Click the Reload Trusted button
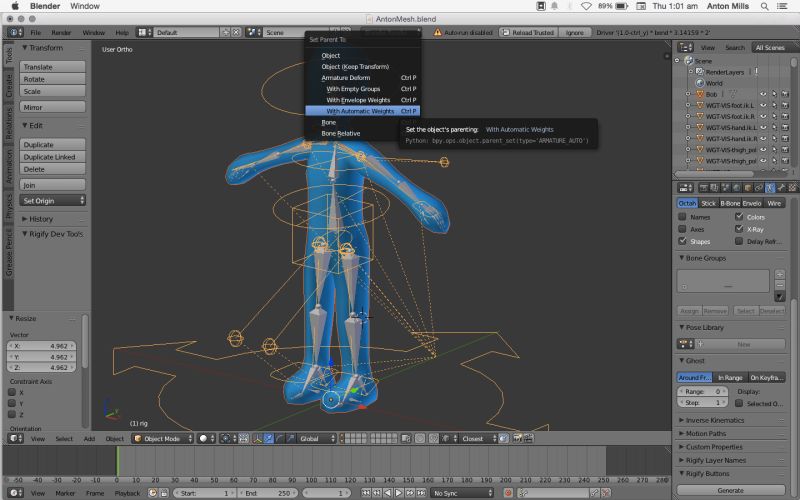The width and height of the screenshot is (800, 500). [x=528, y=32]
